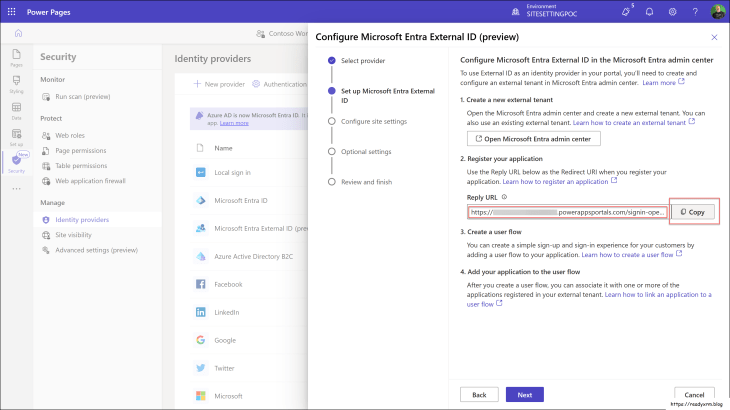Click the Microsoft provider logo icon

(x=201, y=396)
